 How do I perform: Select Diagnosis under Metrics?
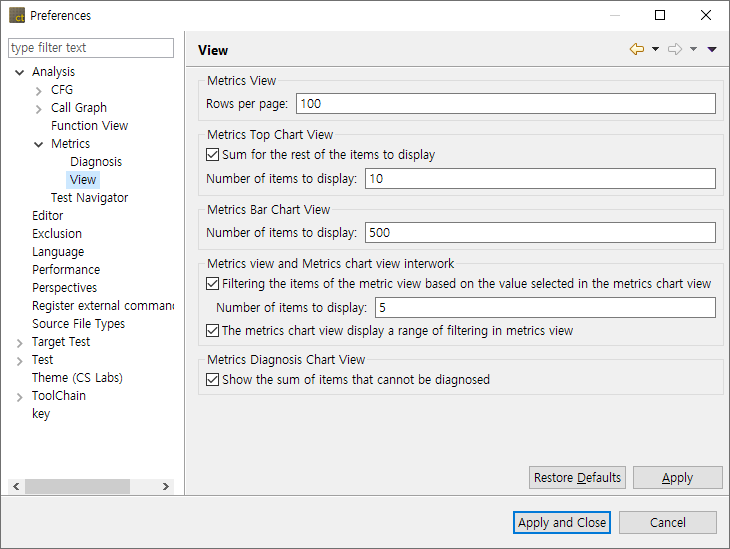pos(96,162)
